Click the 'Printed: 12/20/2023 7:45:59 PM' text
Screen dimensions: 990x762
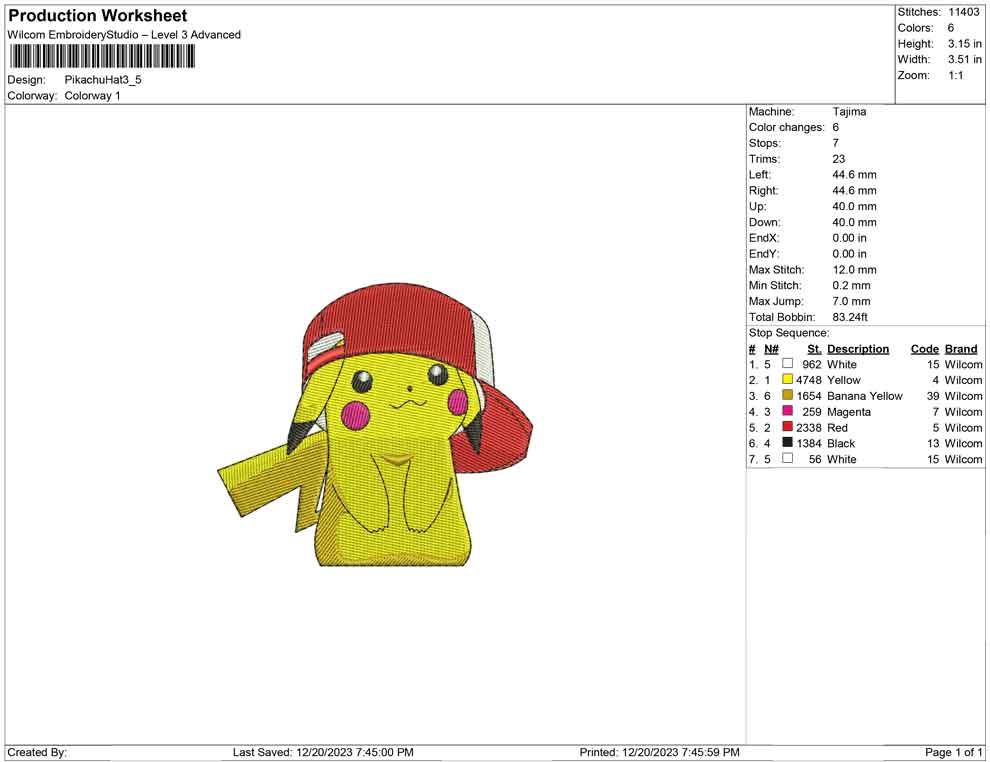click(659, 752)
